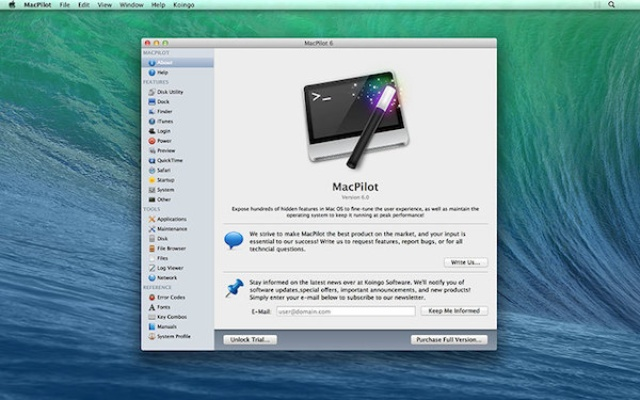The height and width of the screenshot is (400, 640).
Task: Click the Write Us... button
Action: click(x=466, y=262)
